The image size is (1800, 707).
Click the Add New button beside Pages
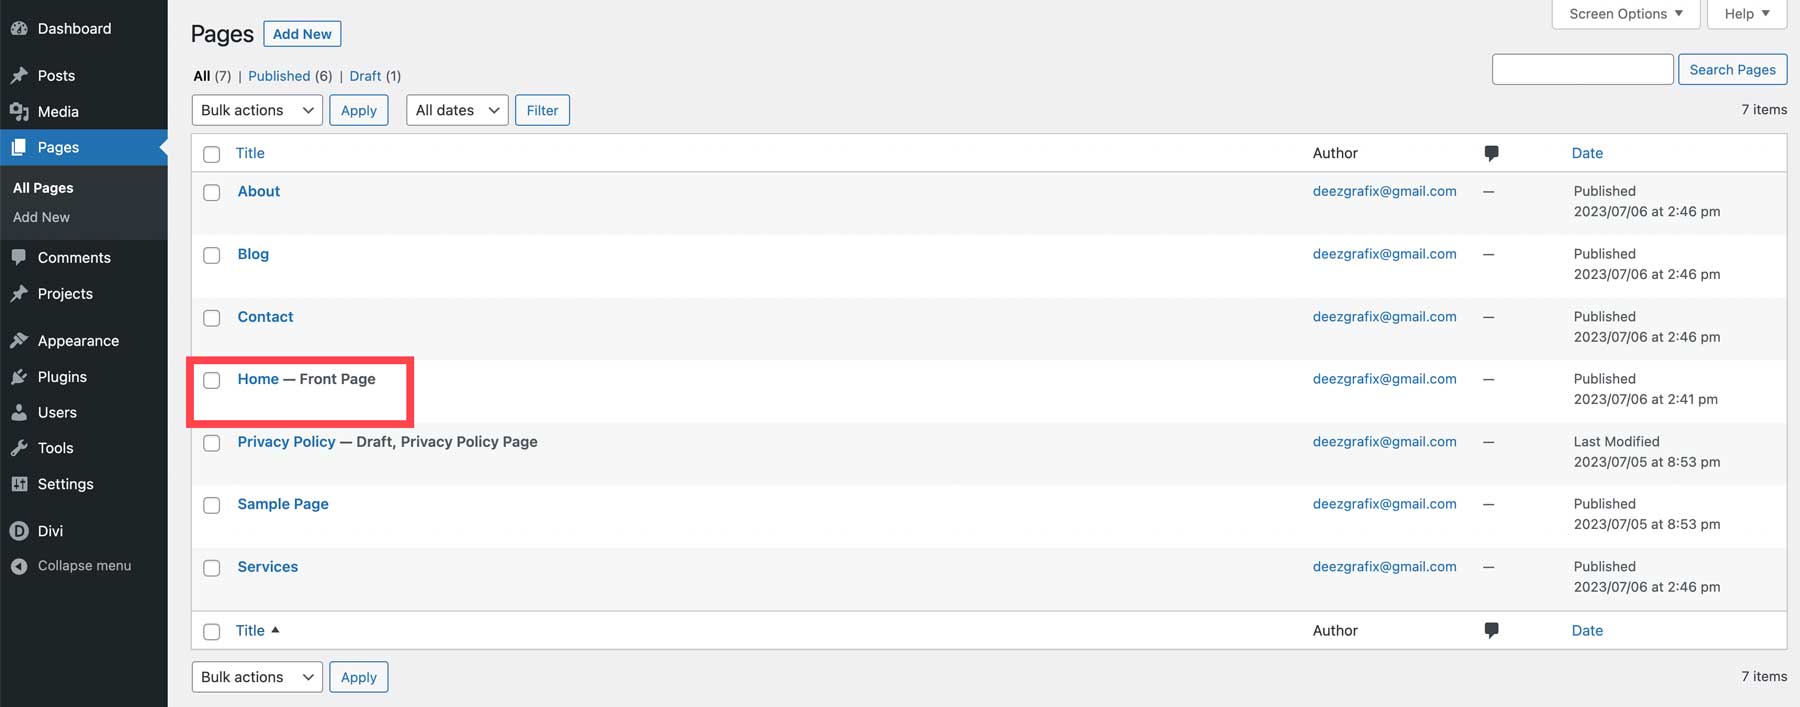[x=302, y=34]
